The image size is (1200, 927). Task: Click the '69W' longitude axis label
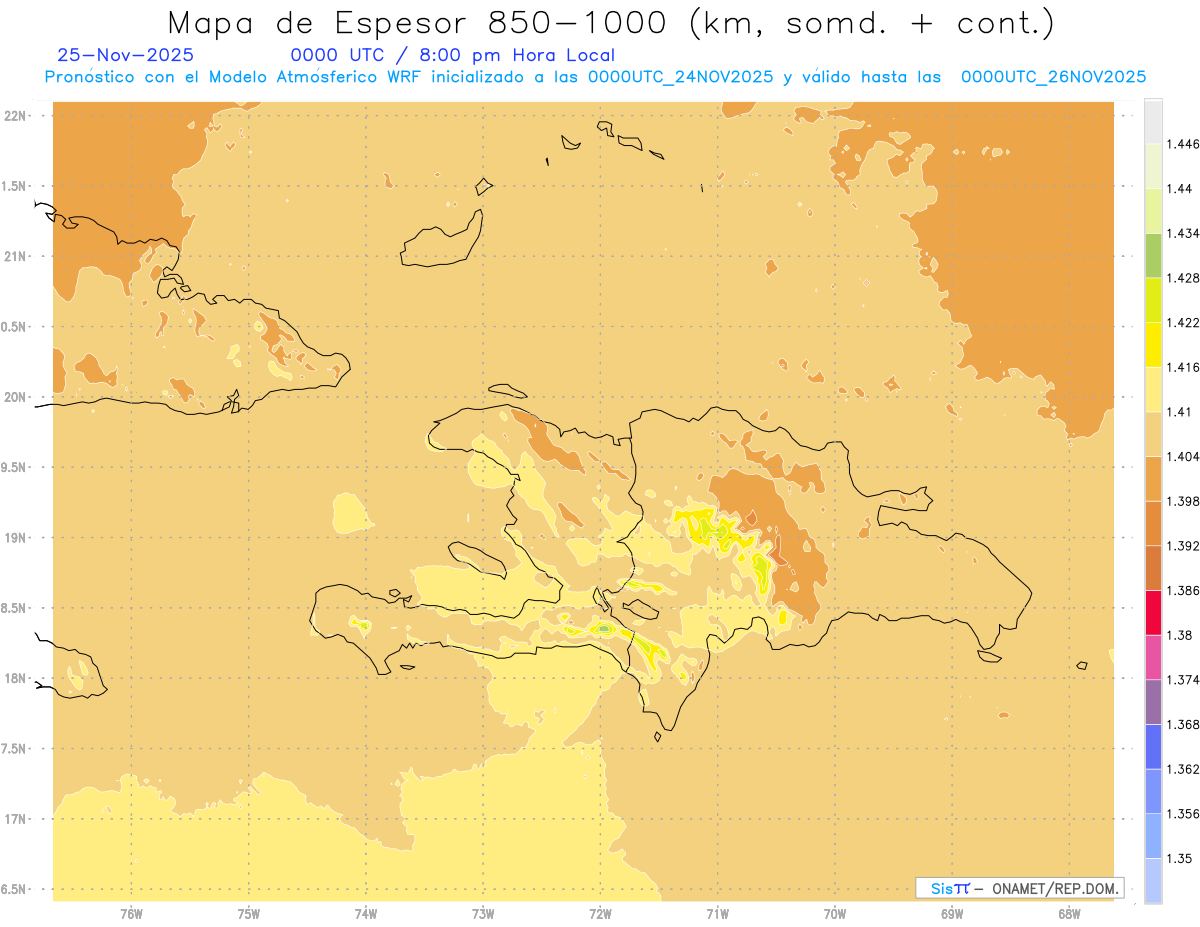952,914
